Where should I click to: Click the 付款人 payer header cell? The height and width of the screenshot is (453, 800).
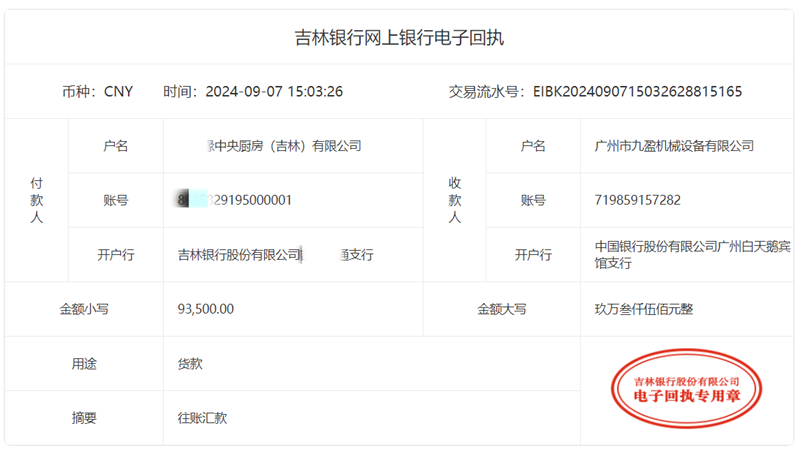point(37,200)
